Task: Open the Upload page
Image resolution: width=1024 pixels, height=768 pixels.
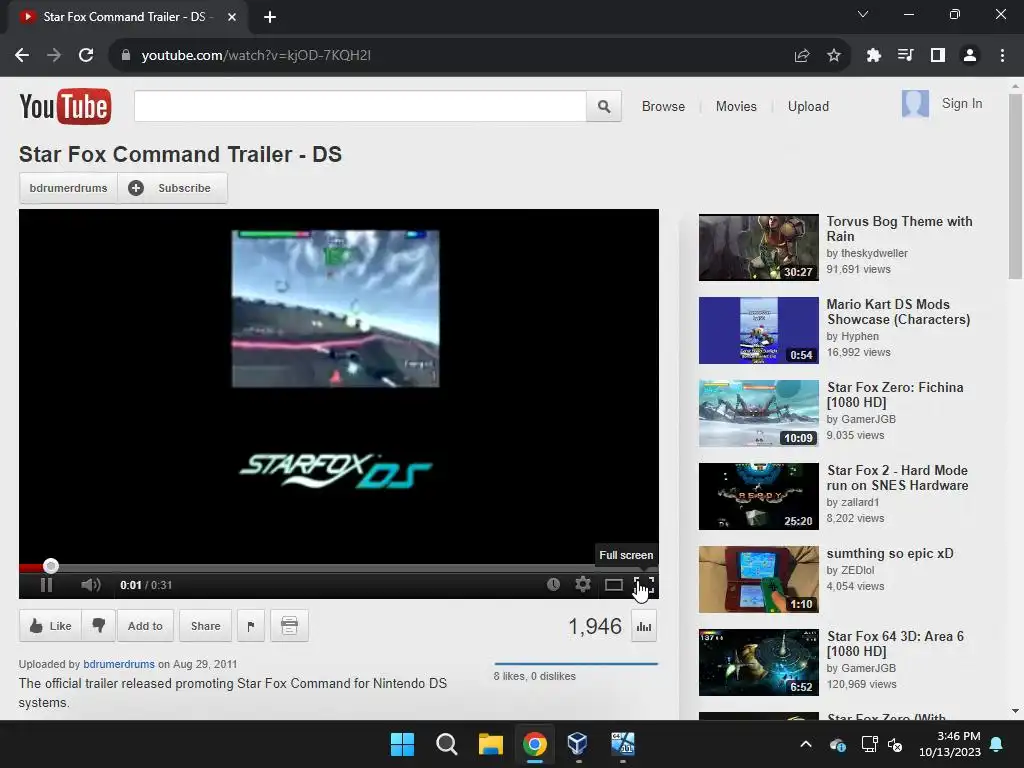Action: [x=808, y=106]
